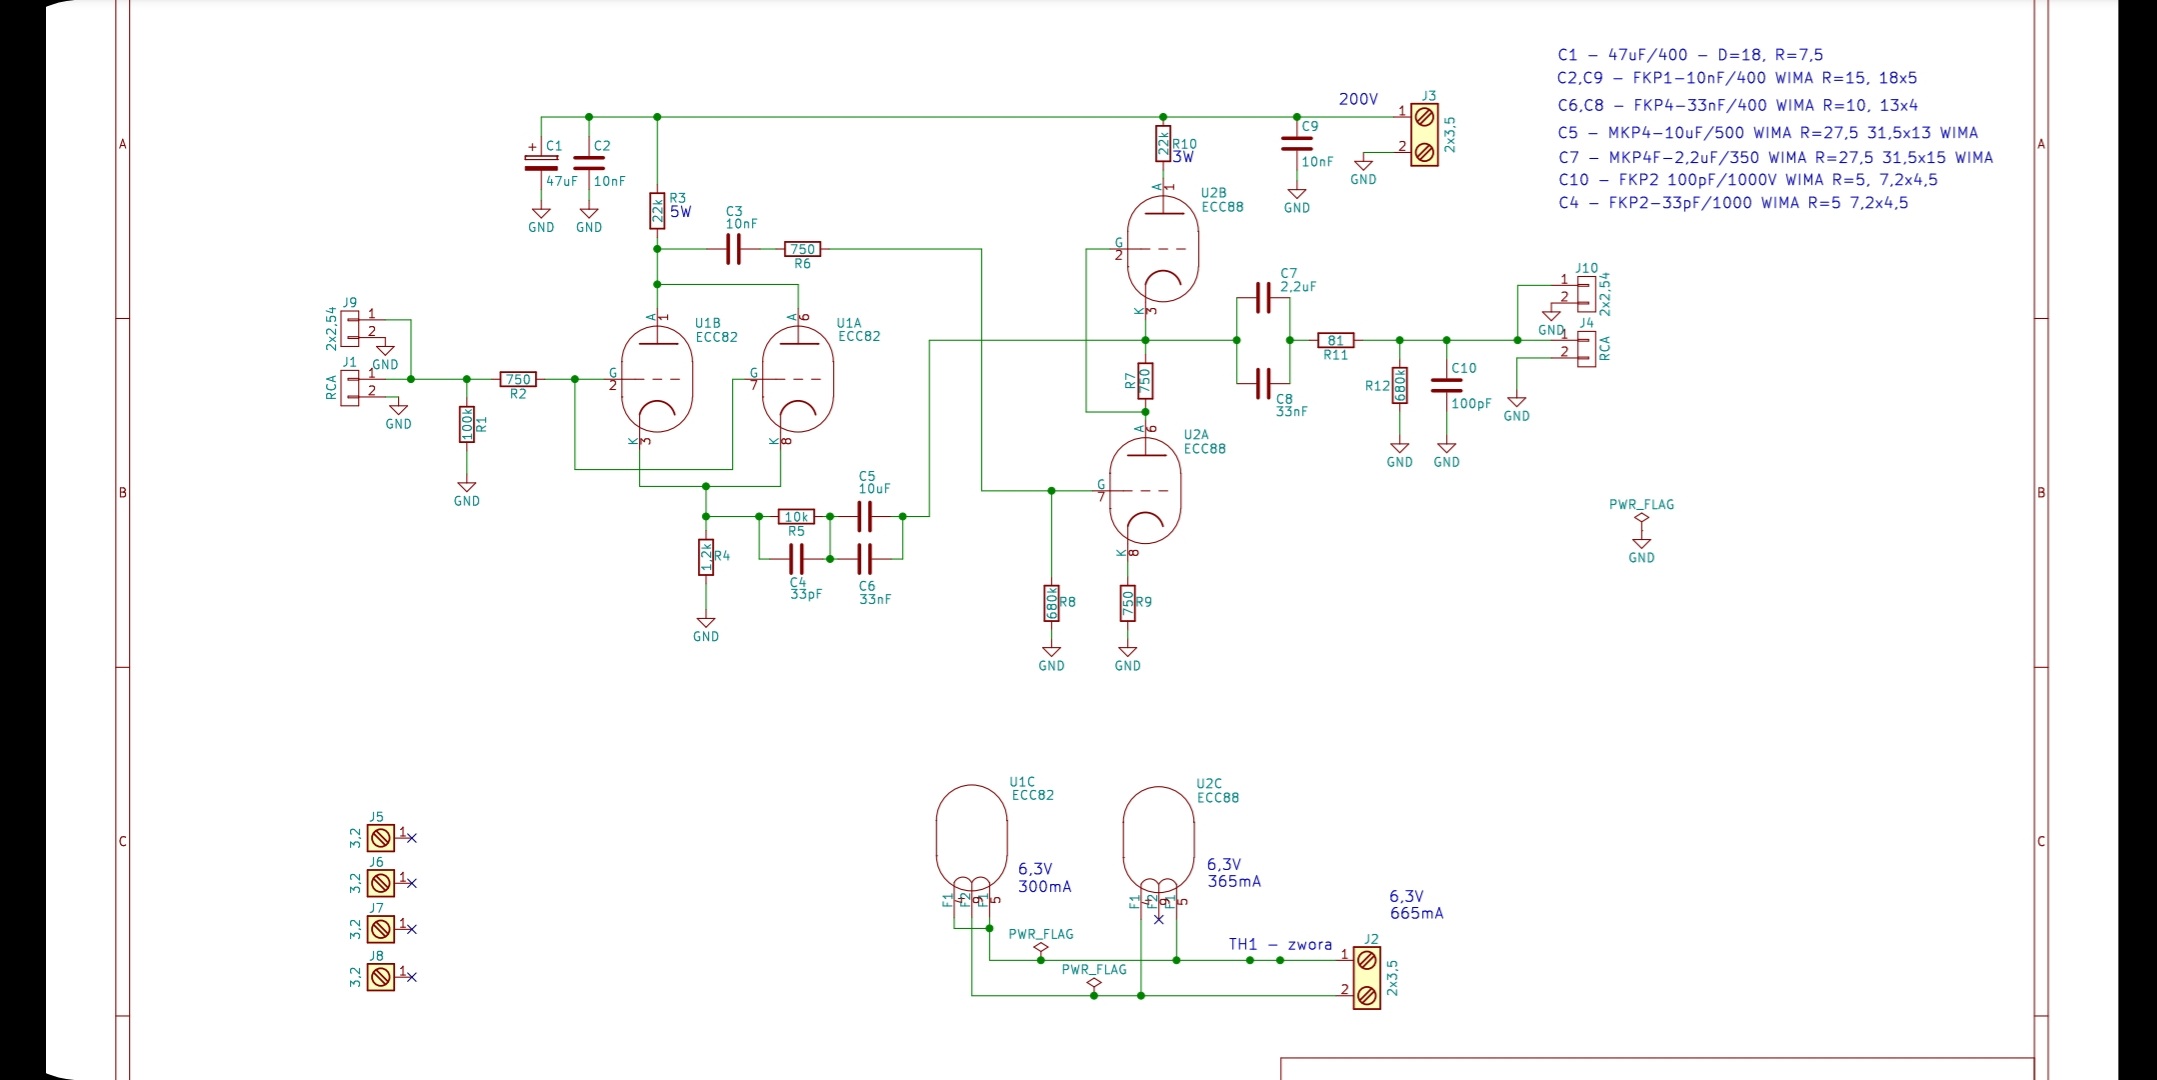This screenshot has width=2157, height=1080.
Task: Click the R1 100k resistor
Action: [x=467, y=424]
